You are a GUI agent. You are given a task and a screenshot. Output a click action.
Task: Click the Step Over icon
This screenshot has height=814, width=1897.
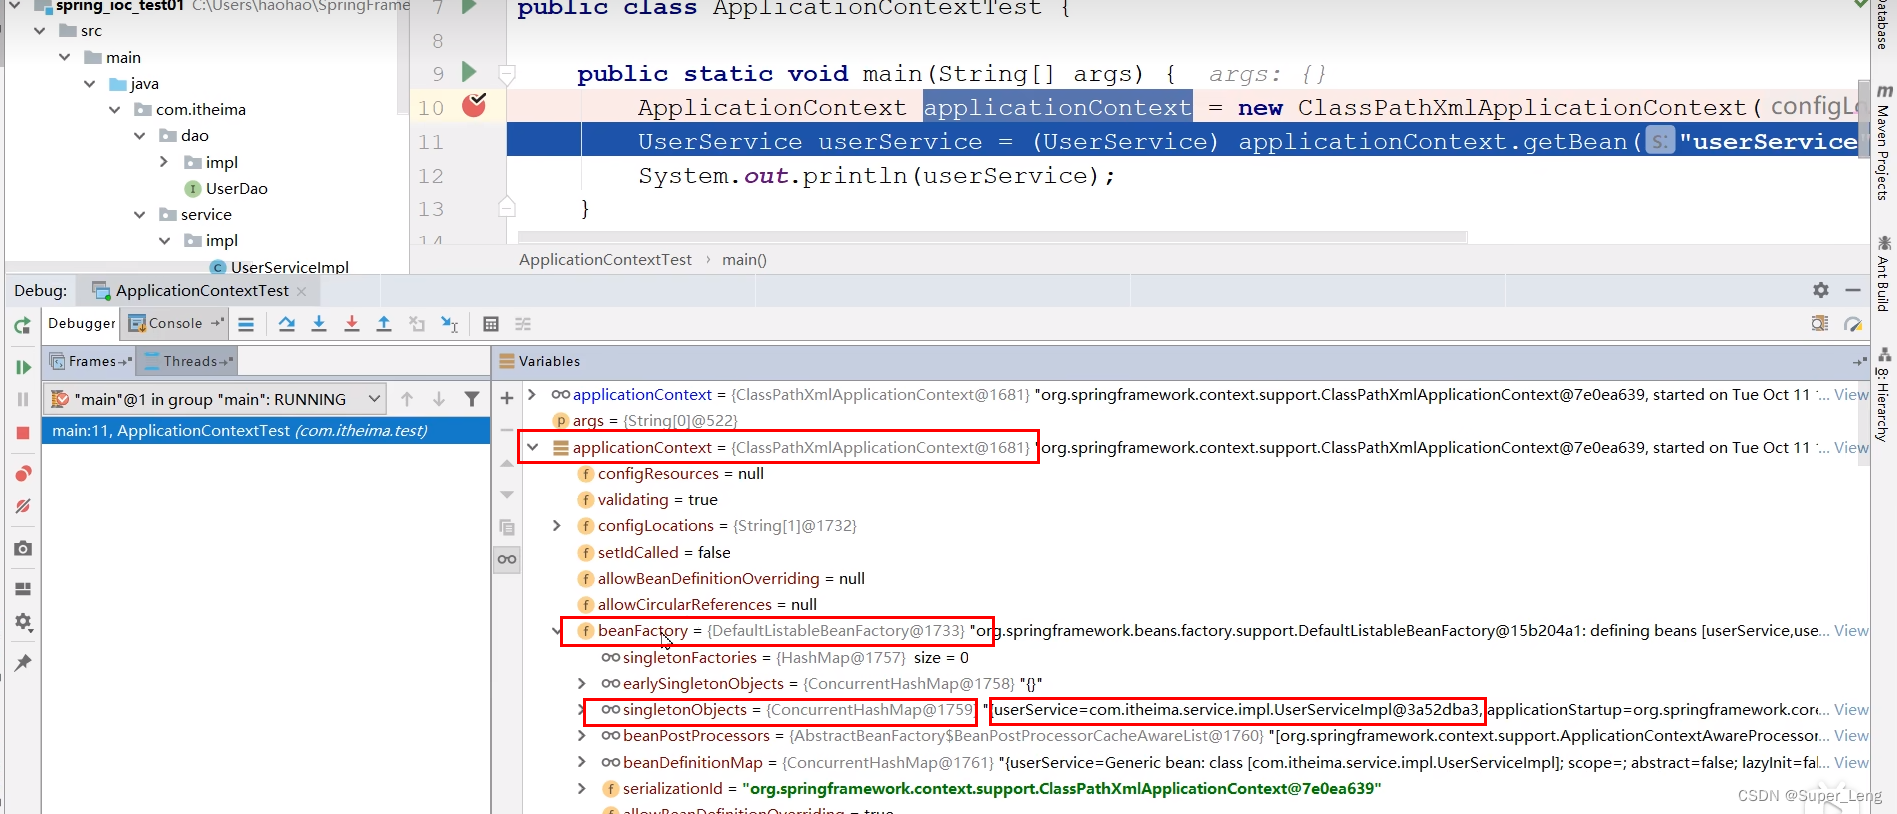click(x=287, y=324)
